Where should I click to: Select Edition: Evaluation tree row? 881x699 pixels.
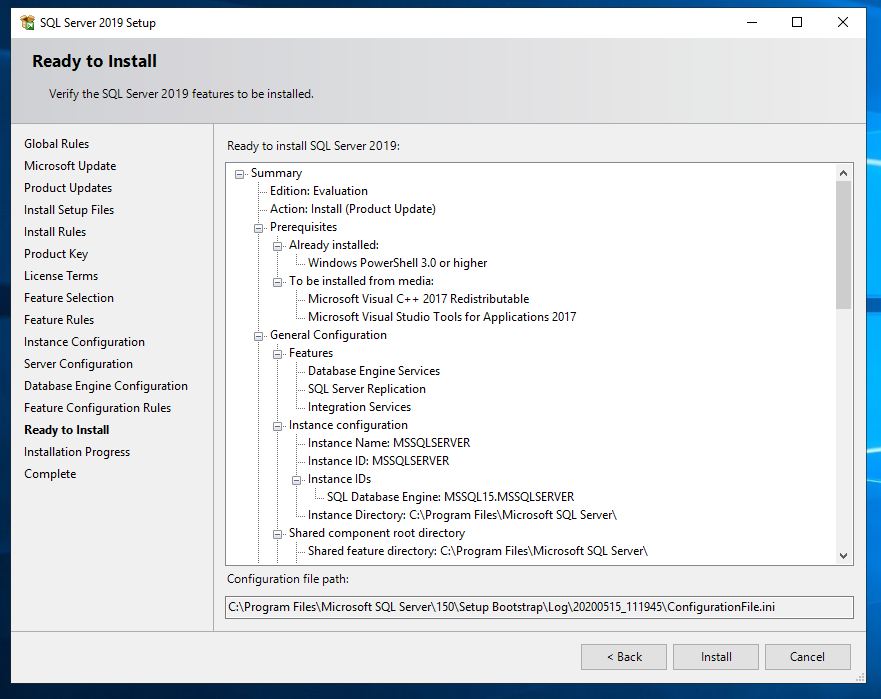(319, 191)
